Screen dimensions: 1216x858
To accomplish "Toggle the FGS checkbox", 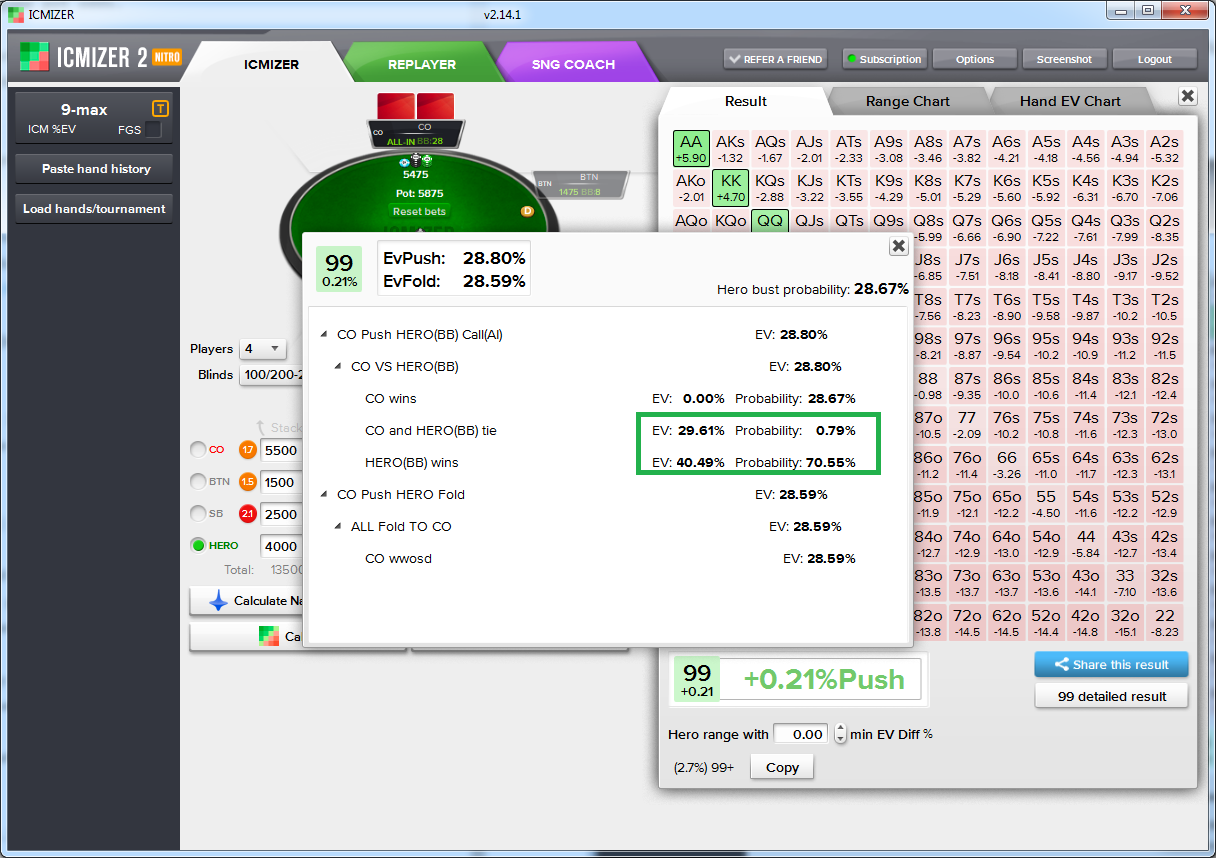I will 153,129.
